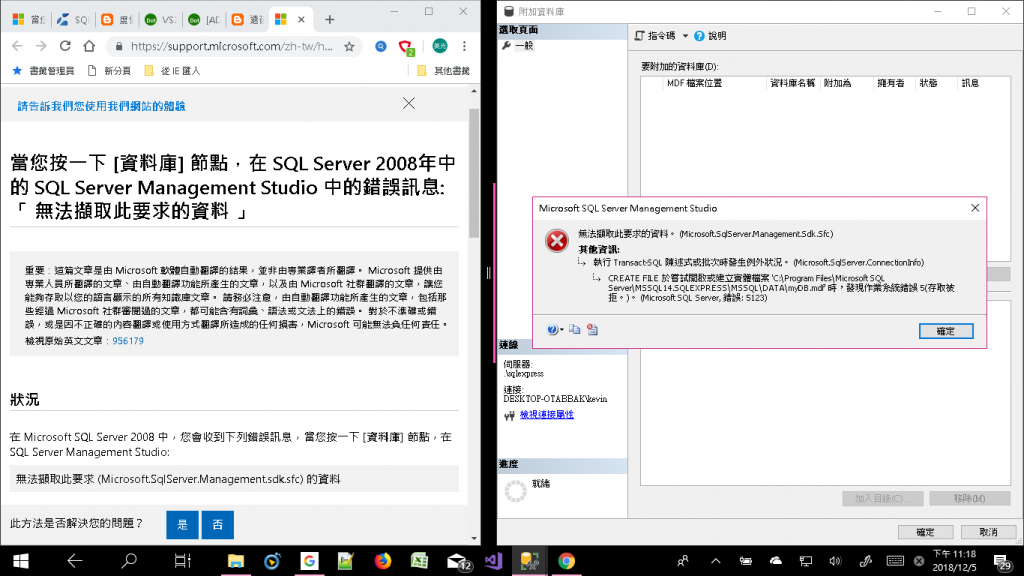Image resolution: width=1024 pixels, height=576 pixels.
Task: Click the show technical details icon in error dialog
Action: (x=592, y=330)
